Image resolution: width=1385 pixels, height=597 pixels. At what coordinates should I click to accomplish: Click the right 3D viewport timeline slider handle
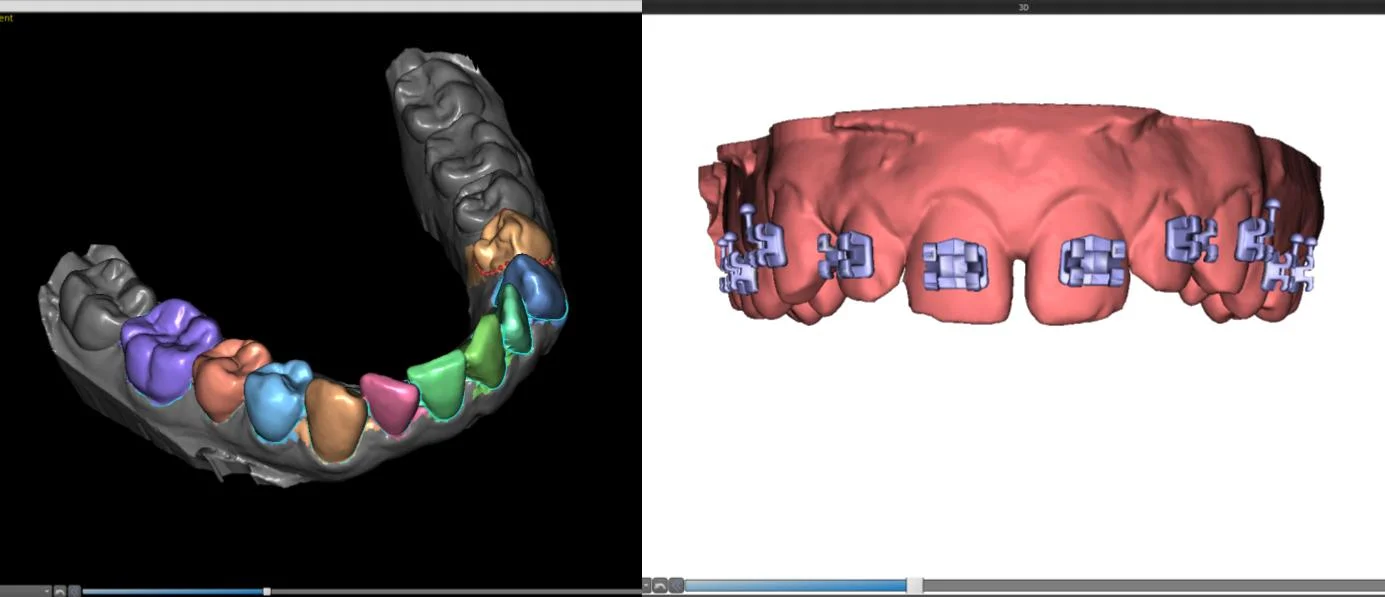tap(914, 585)
